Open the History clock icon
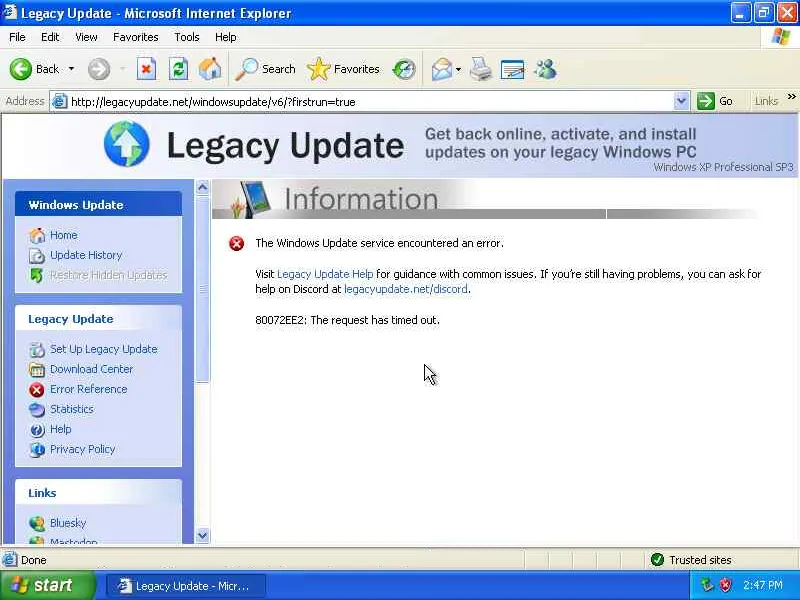Image resolution: width=800 pixels, height=600 pixels. tap(404, 69)
